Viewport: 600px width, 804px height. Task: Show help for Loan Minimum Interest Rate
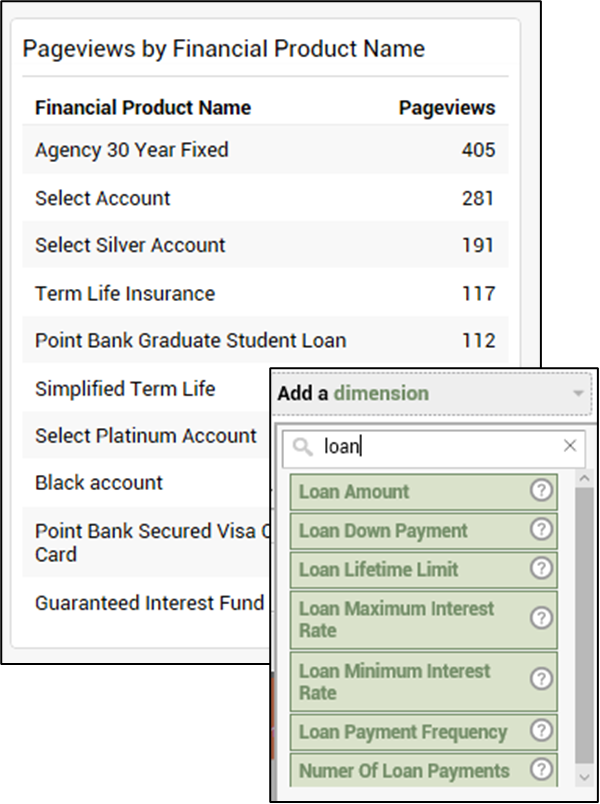click(x=541, y=681)
